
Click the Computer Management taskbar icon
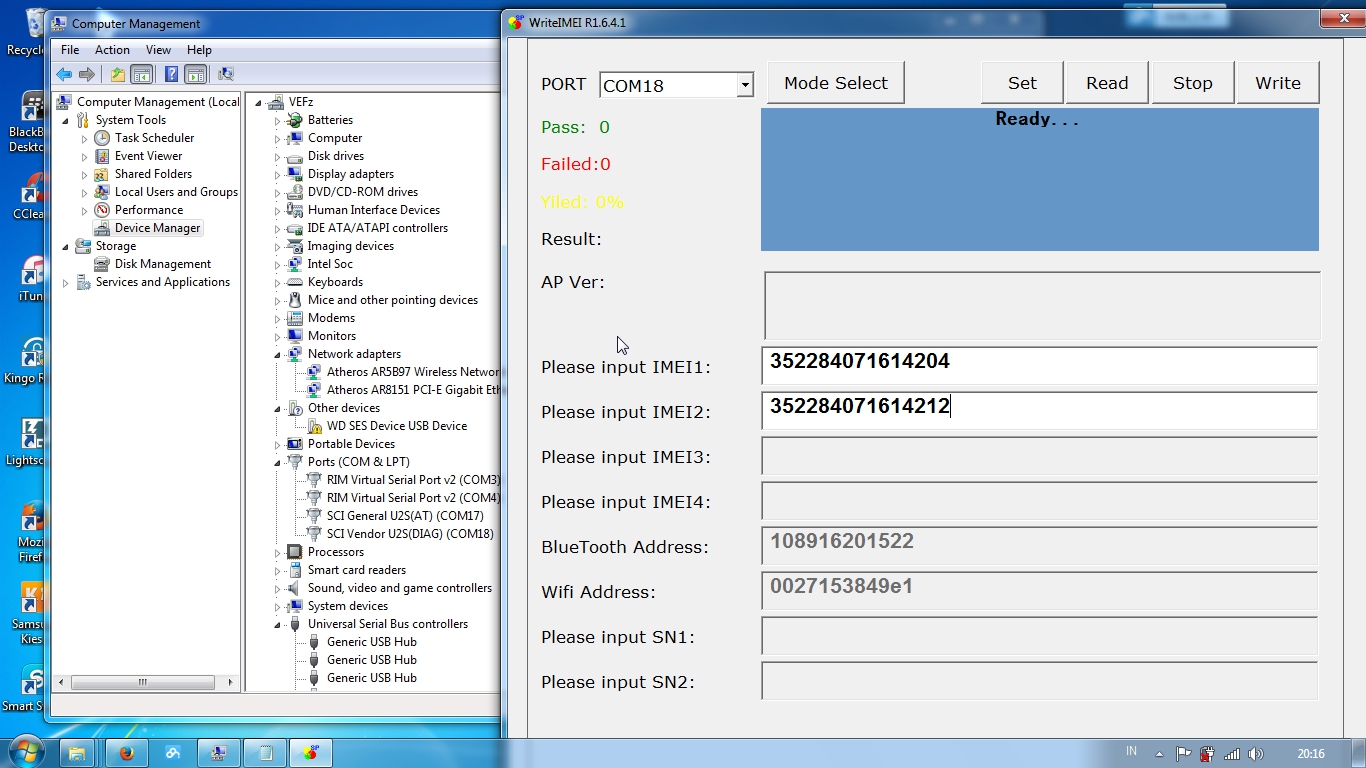pyautogui.click(x=219, y=753)
